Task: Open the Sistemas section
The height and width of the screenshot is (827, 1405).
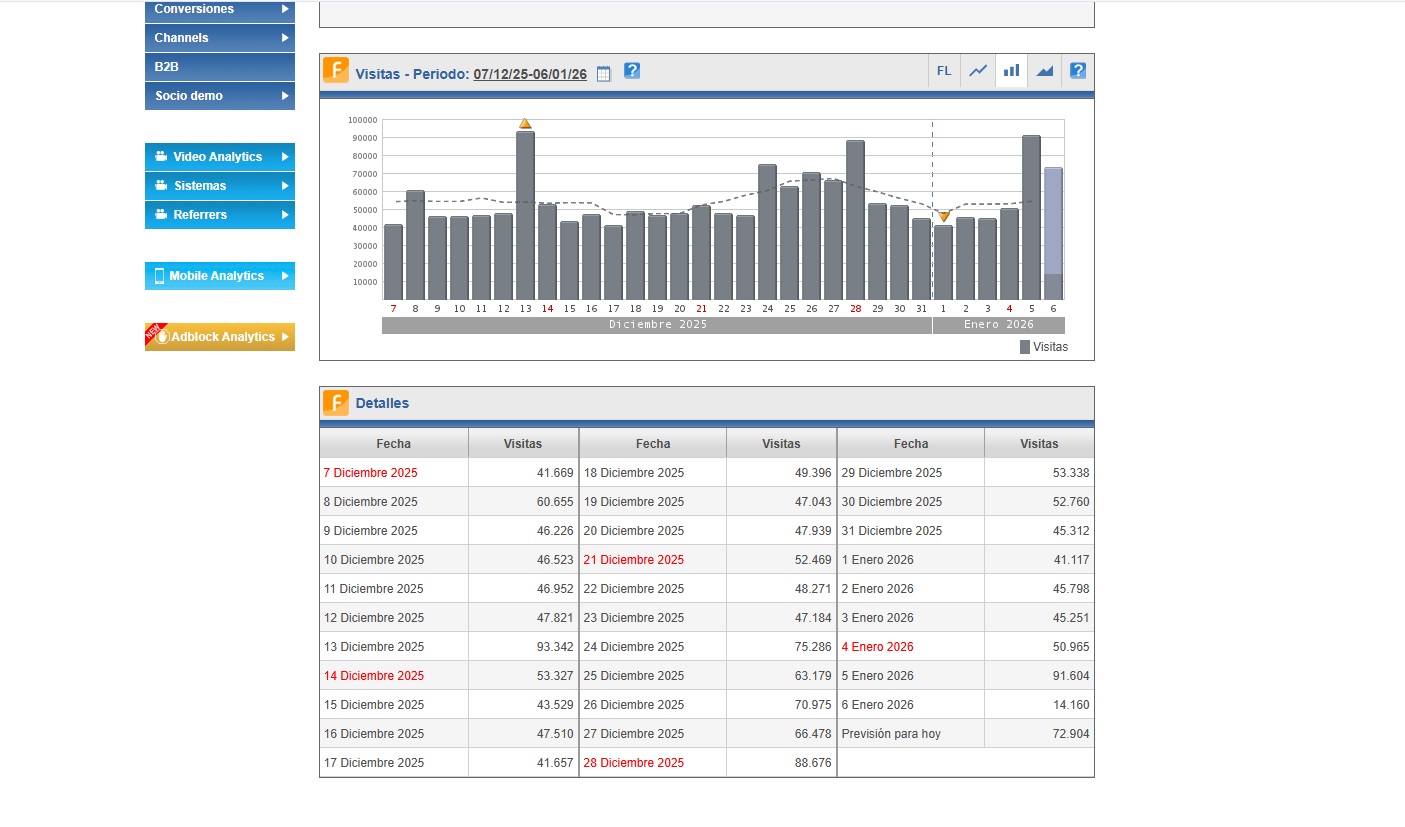Action: [x=219, y=186]
